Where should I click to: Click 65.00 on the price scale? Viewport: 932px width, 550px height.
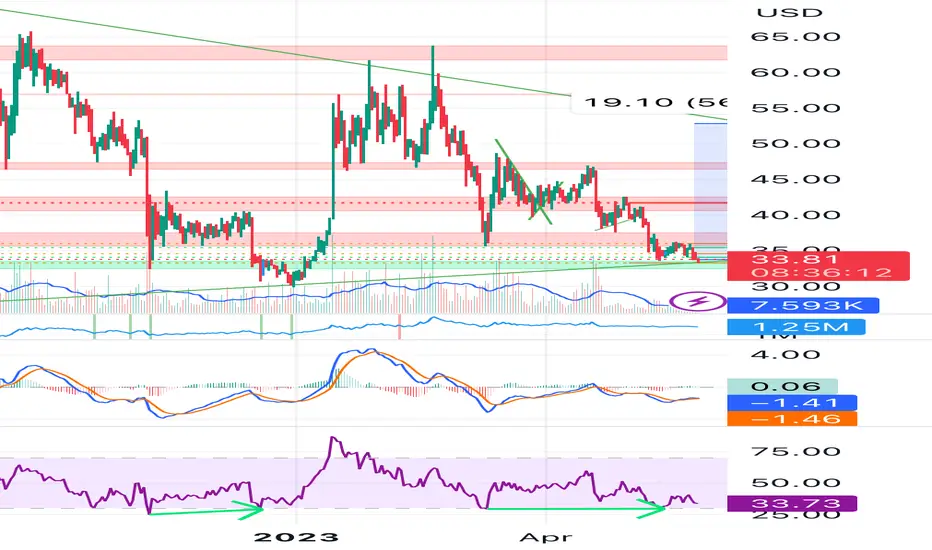click(x=795, y=37)
